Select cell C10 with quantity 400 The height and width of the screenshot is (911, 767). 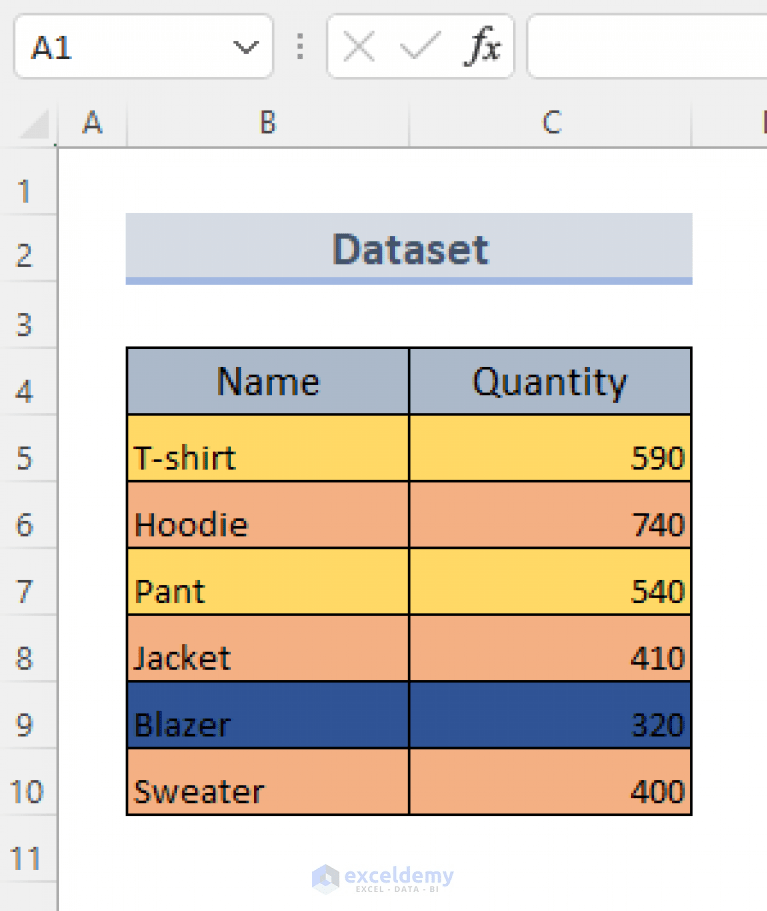[550, 791]
